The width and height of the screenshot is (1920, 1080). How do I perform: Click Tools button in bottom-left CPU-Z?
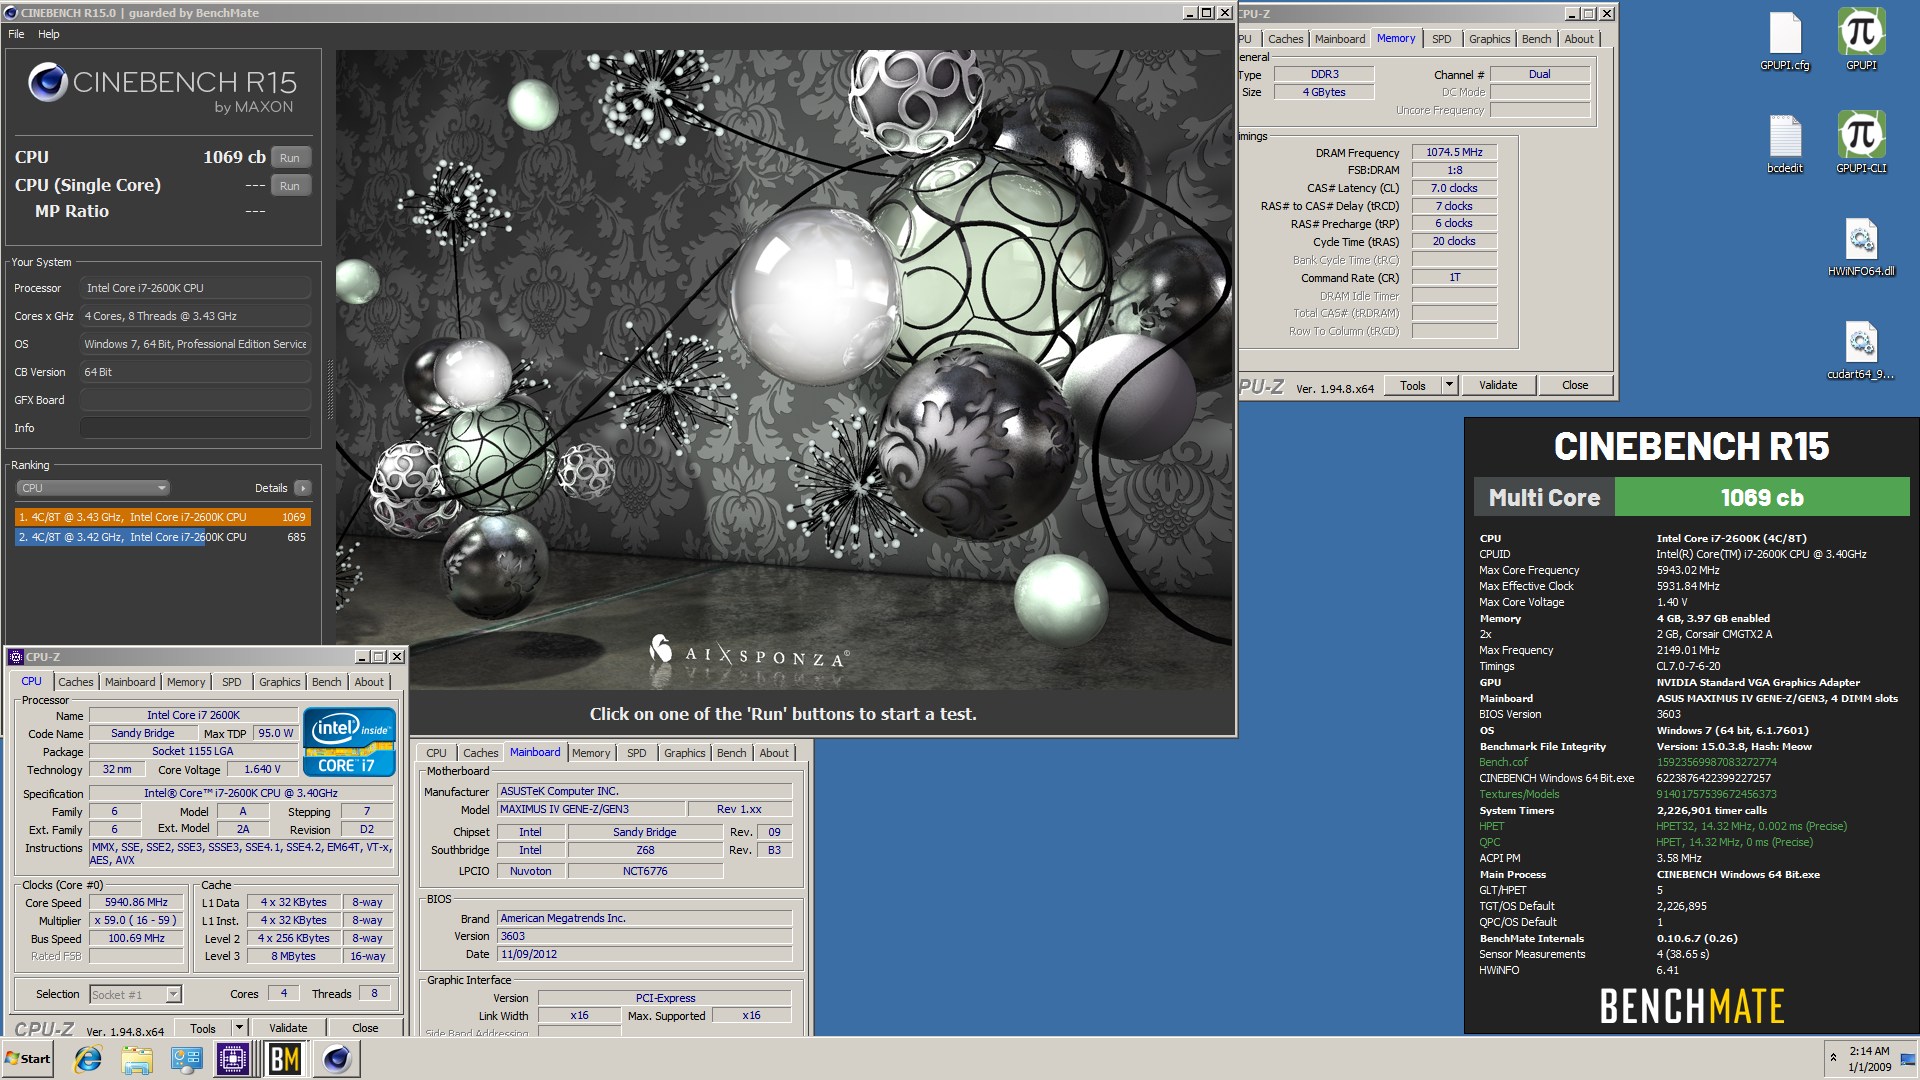tap(203, 1028)
